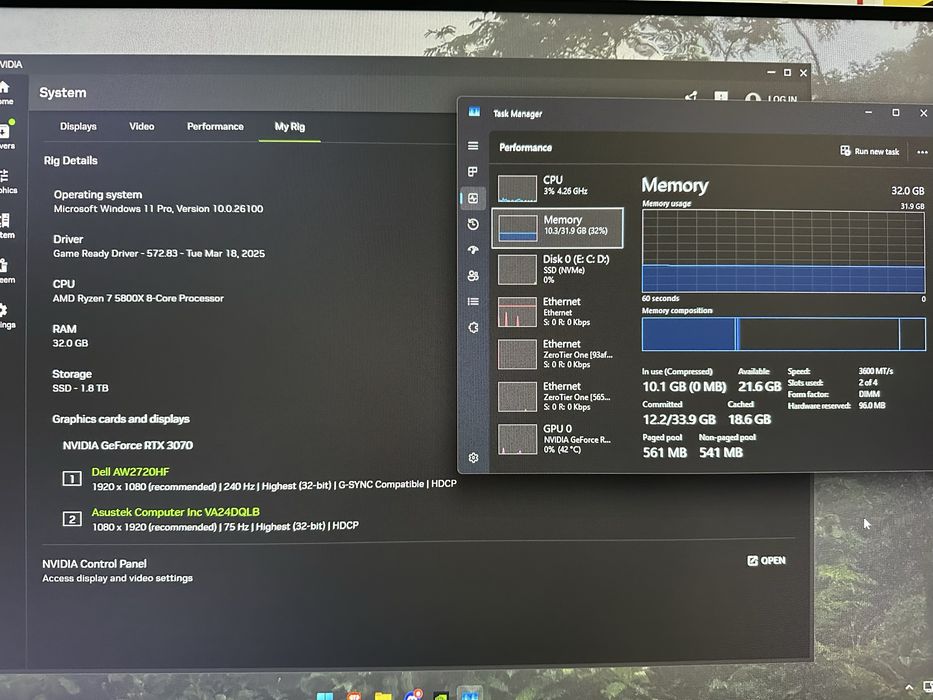Open Task Manager settings gear
Screen dimensions: 933x700
click(x=473, y=458)
